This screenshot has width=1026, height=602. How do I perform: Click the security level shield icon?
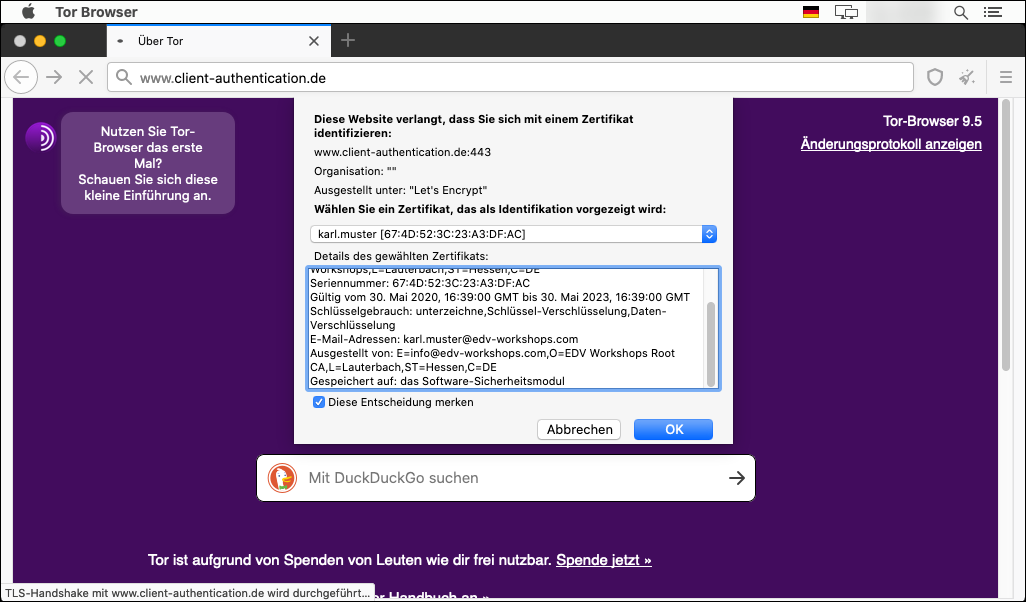[935, 77]
